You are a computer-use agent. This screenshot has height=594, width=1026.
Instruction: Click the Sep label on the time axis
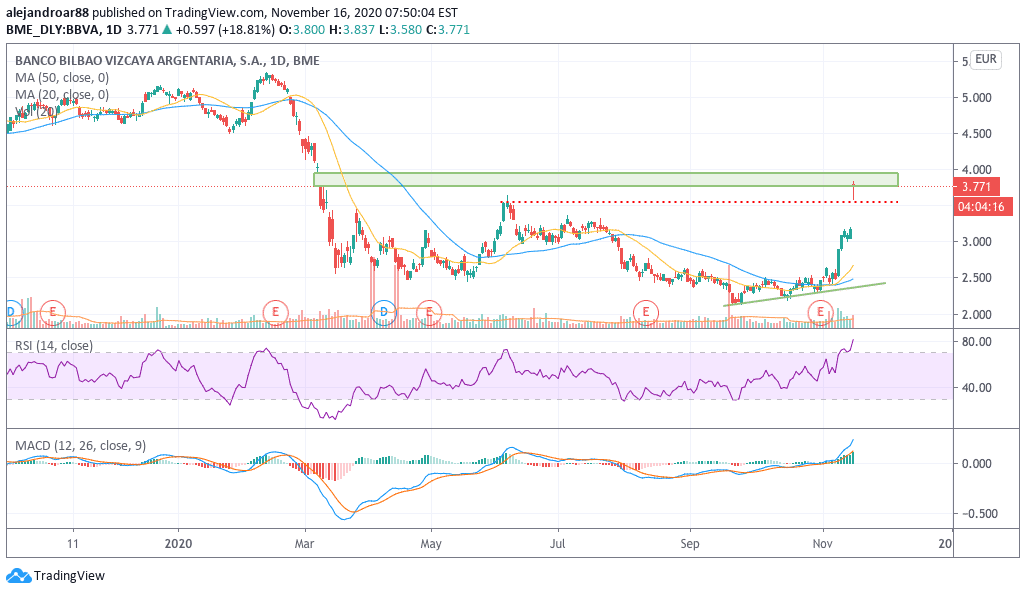[x=690, y=544]
